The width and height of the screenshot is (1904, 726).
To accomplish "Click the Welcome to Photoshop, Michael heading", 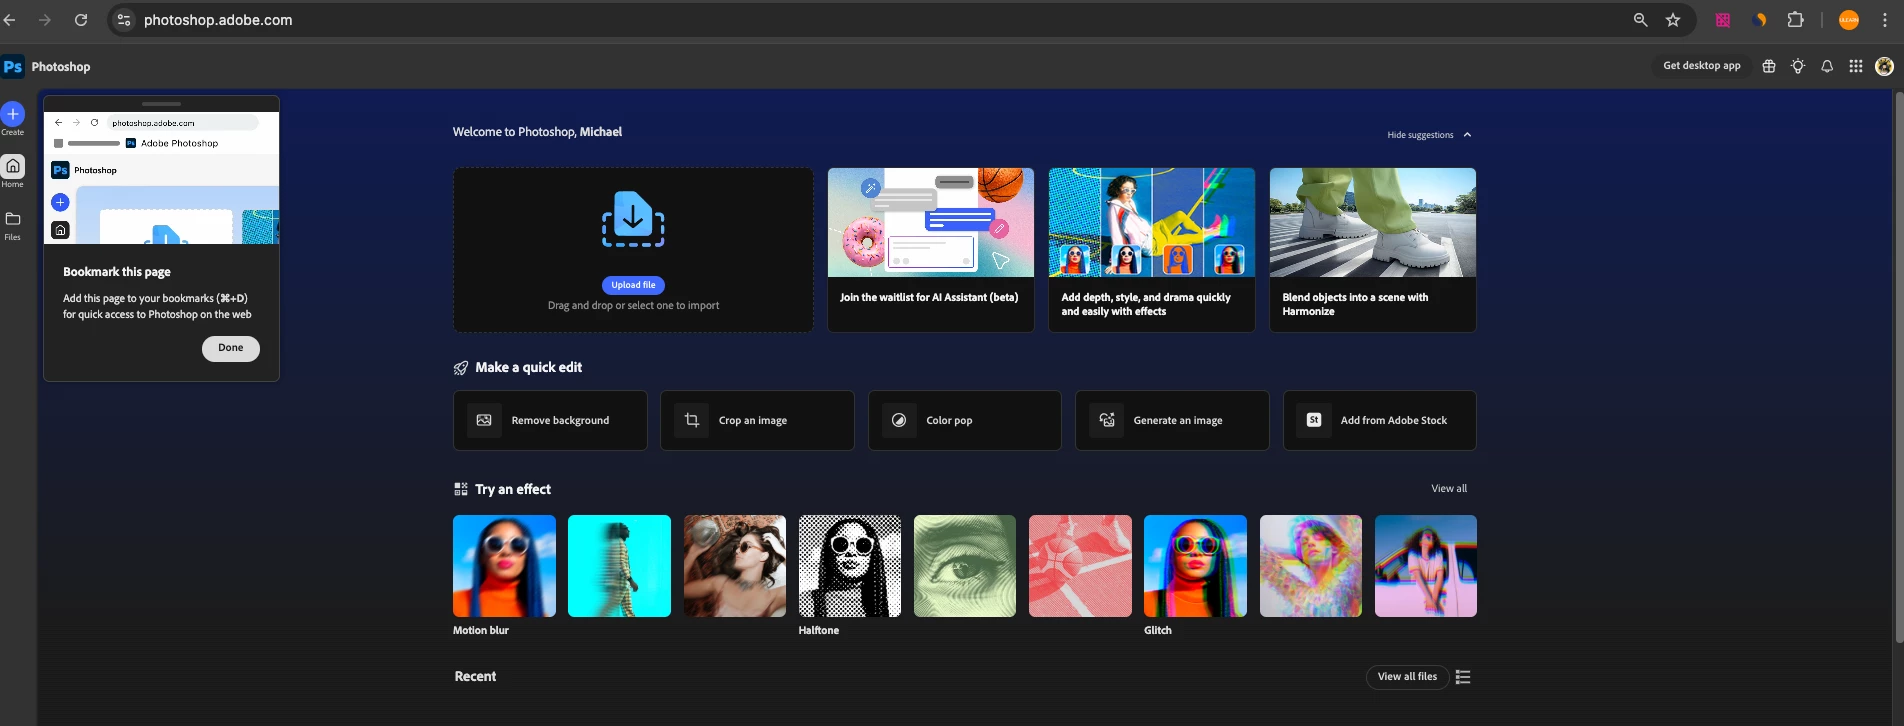I will tap(537, 132).
